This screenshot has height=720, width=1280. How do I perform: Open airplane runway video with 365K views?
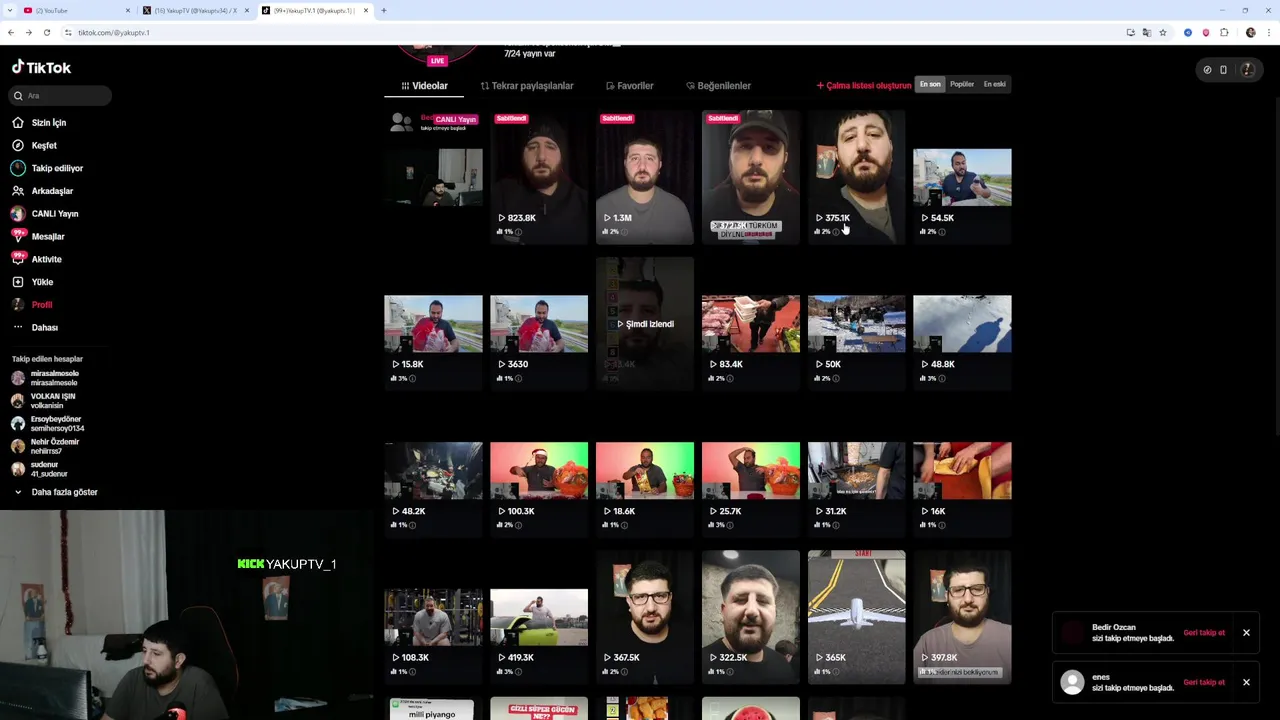pos(857,617)
